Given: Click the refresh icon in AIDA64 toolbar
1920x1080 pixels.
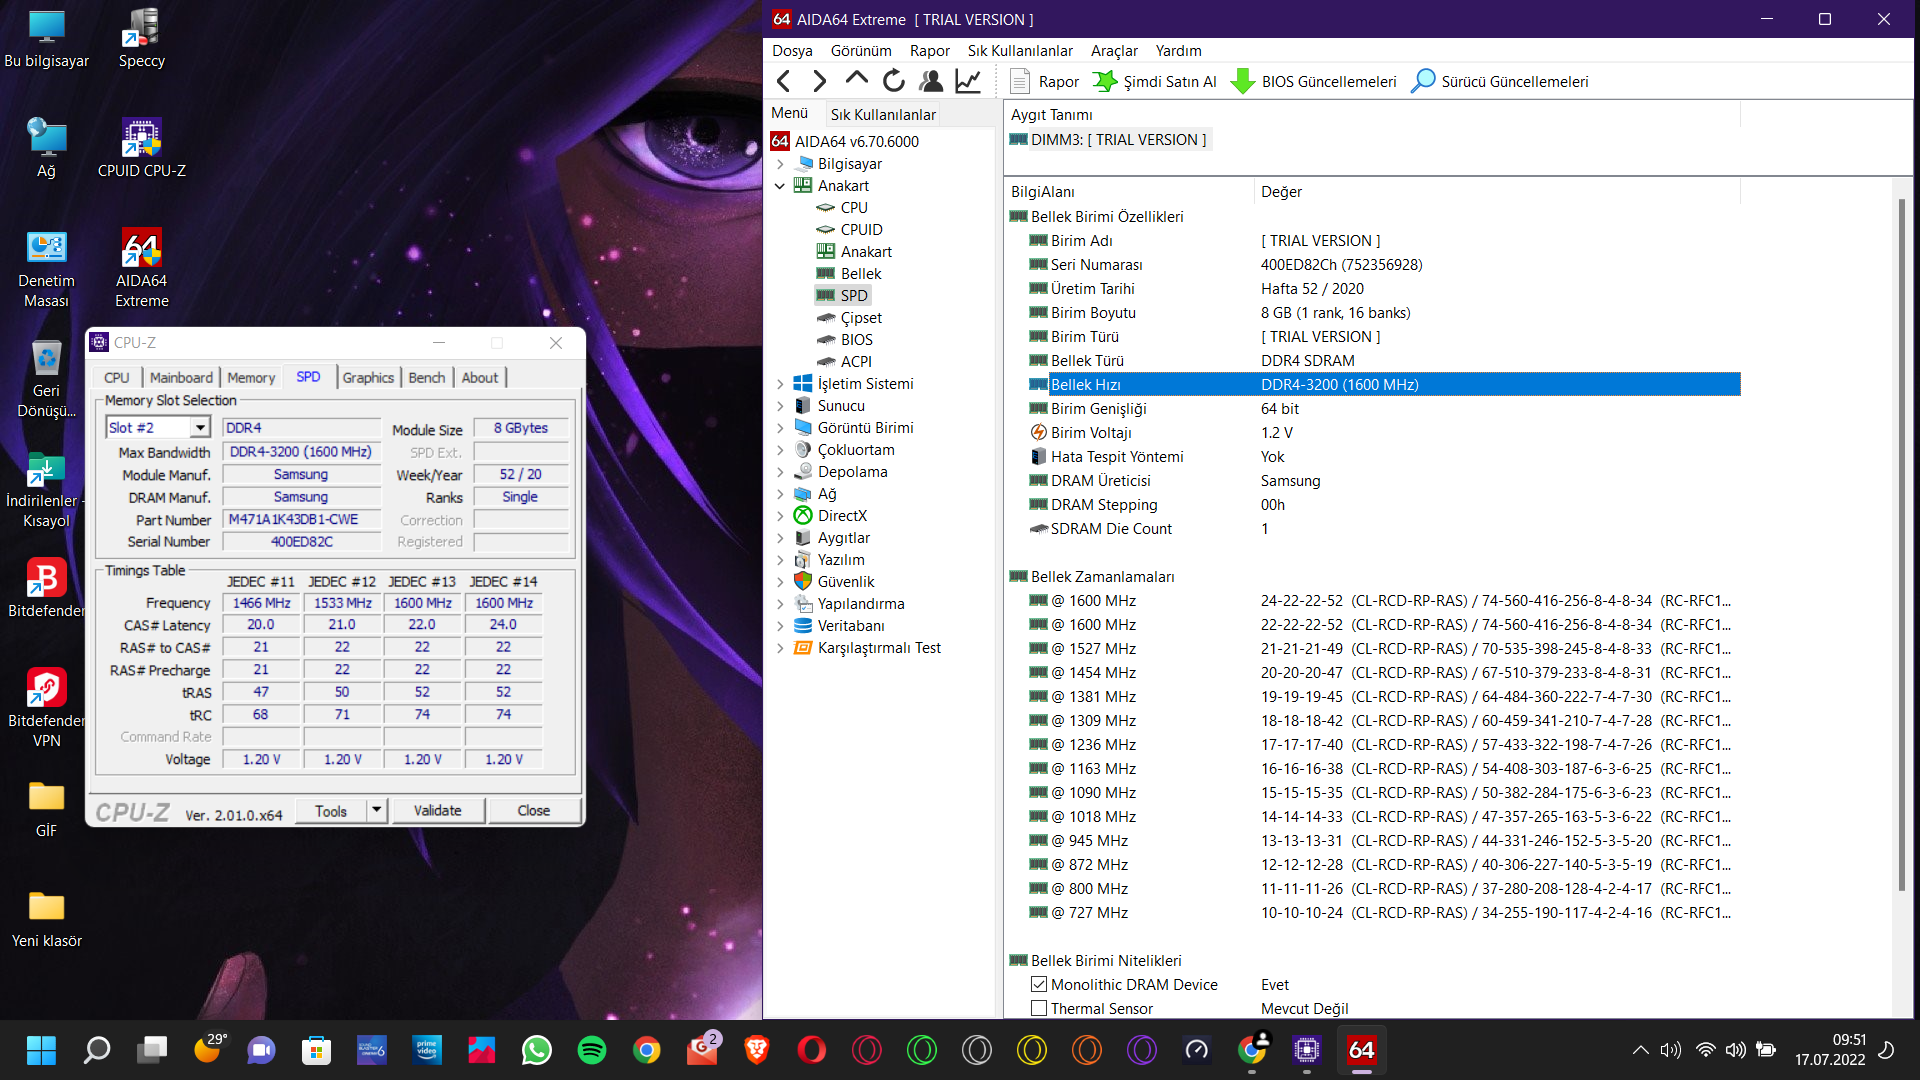Looking at the screenshot, I should 893,81.
